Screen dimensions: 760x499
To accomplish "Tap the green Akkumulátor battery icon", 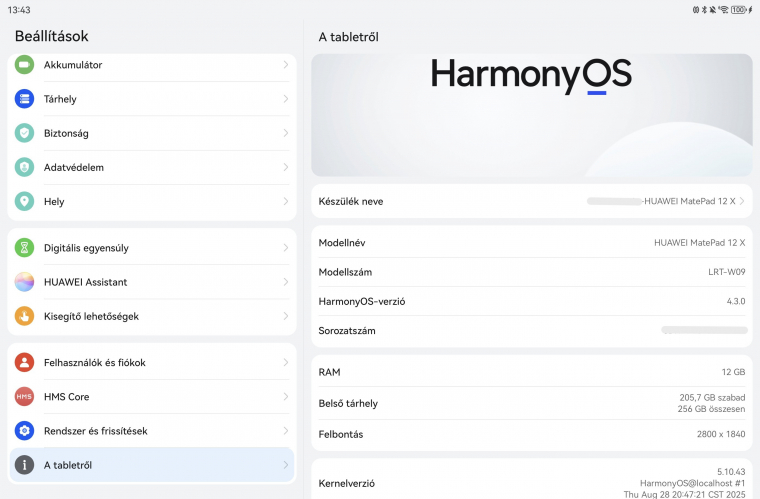I will 25,65.
